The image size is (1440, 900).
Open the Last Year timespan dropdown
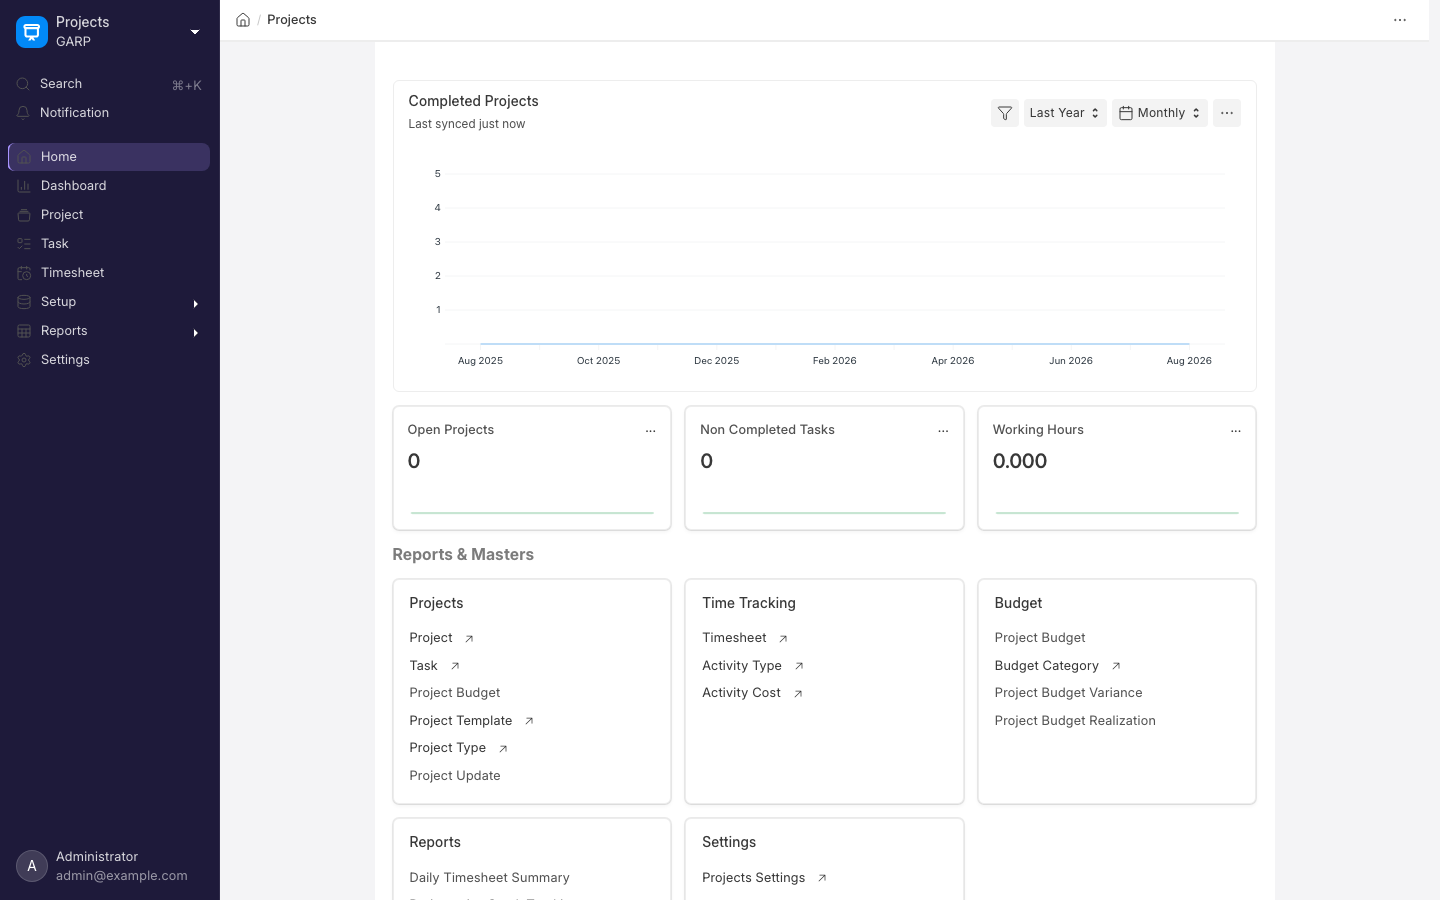coord(1065,113)
